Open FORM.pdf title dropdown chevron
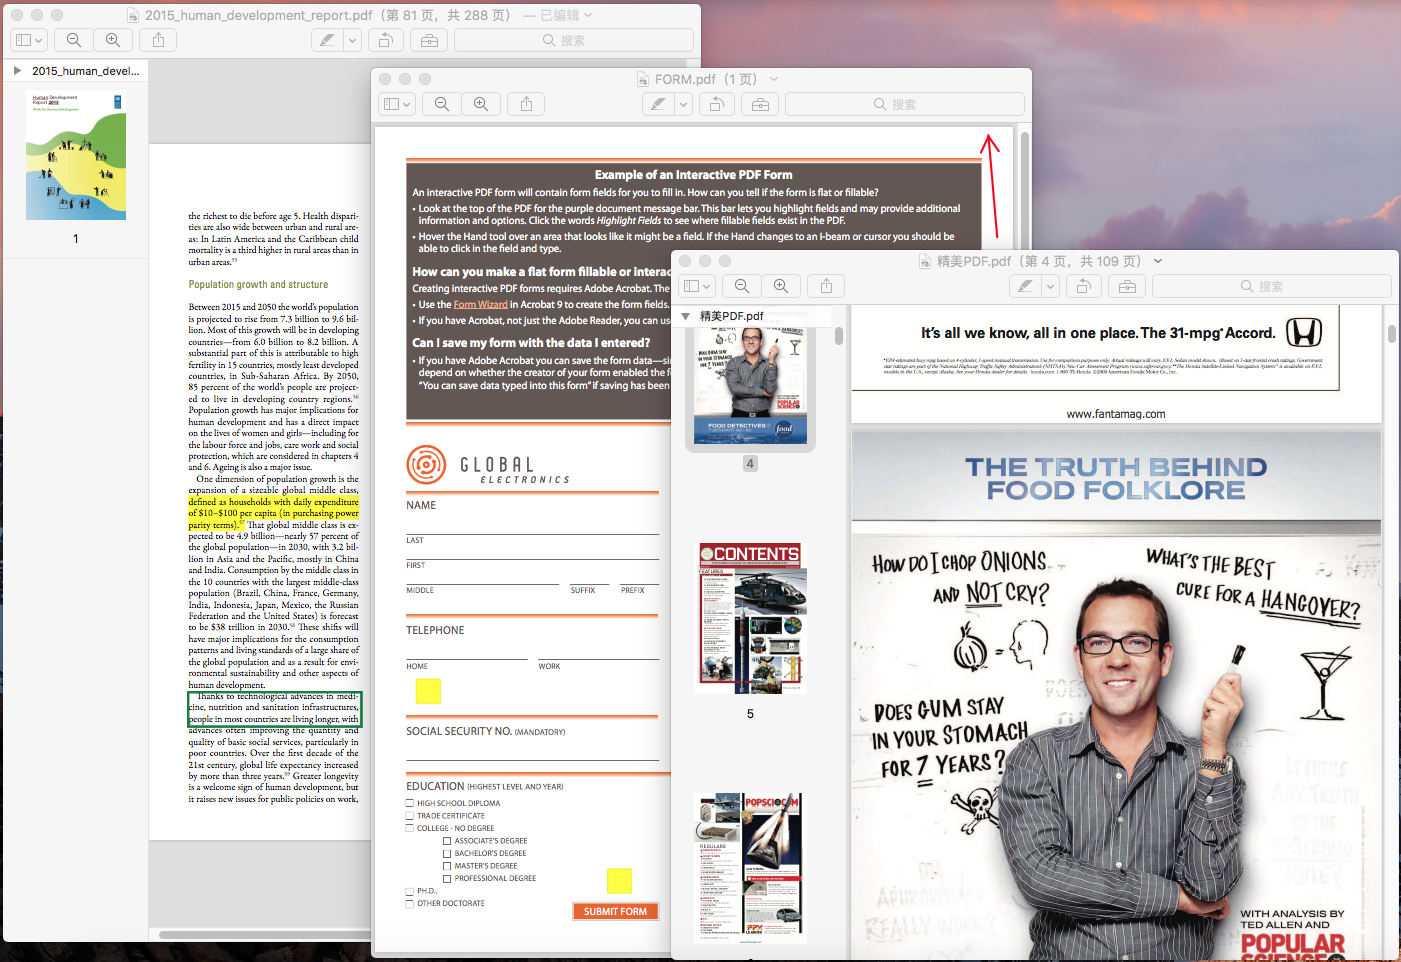Screen dimensions: 1401x962 [774, 79]
